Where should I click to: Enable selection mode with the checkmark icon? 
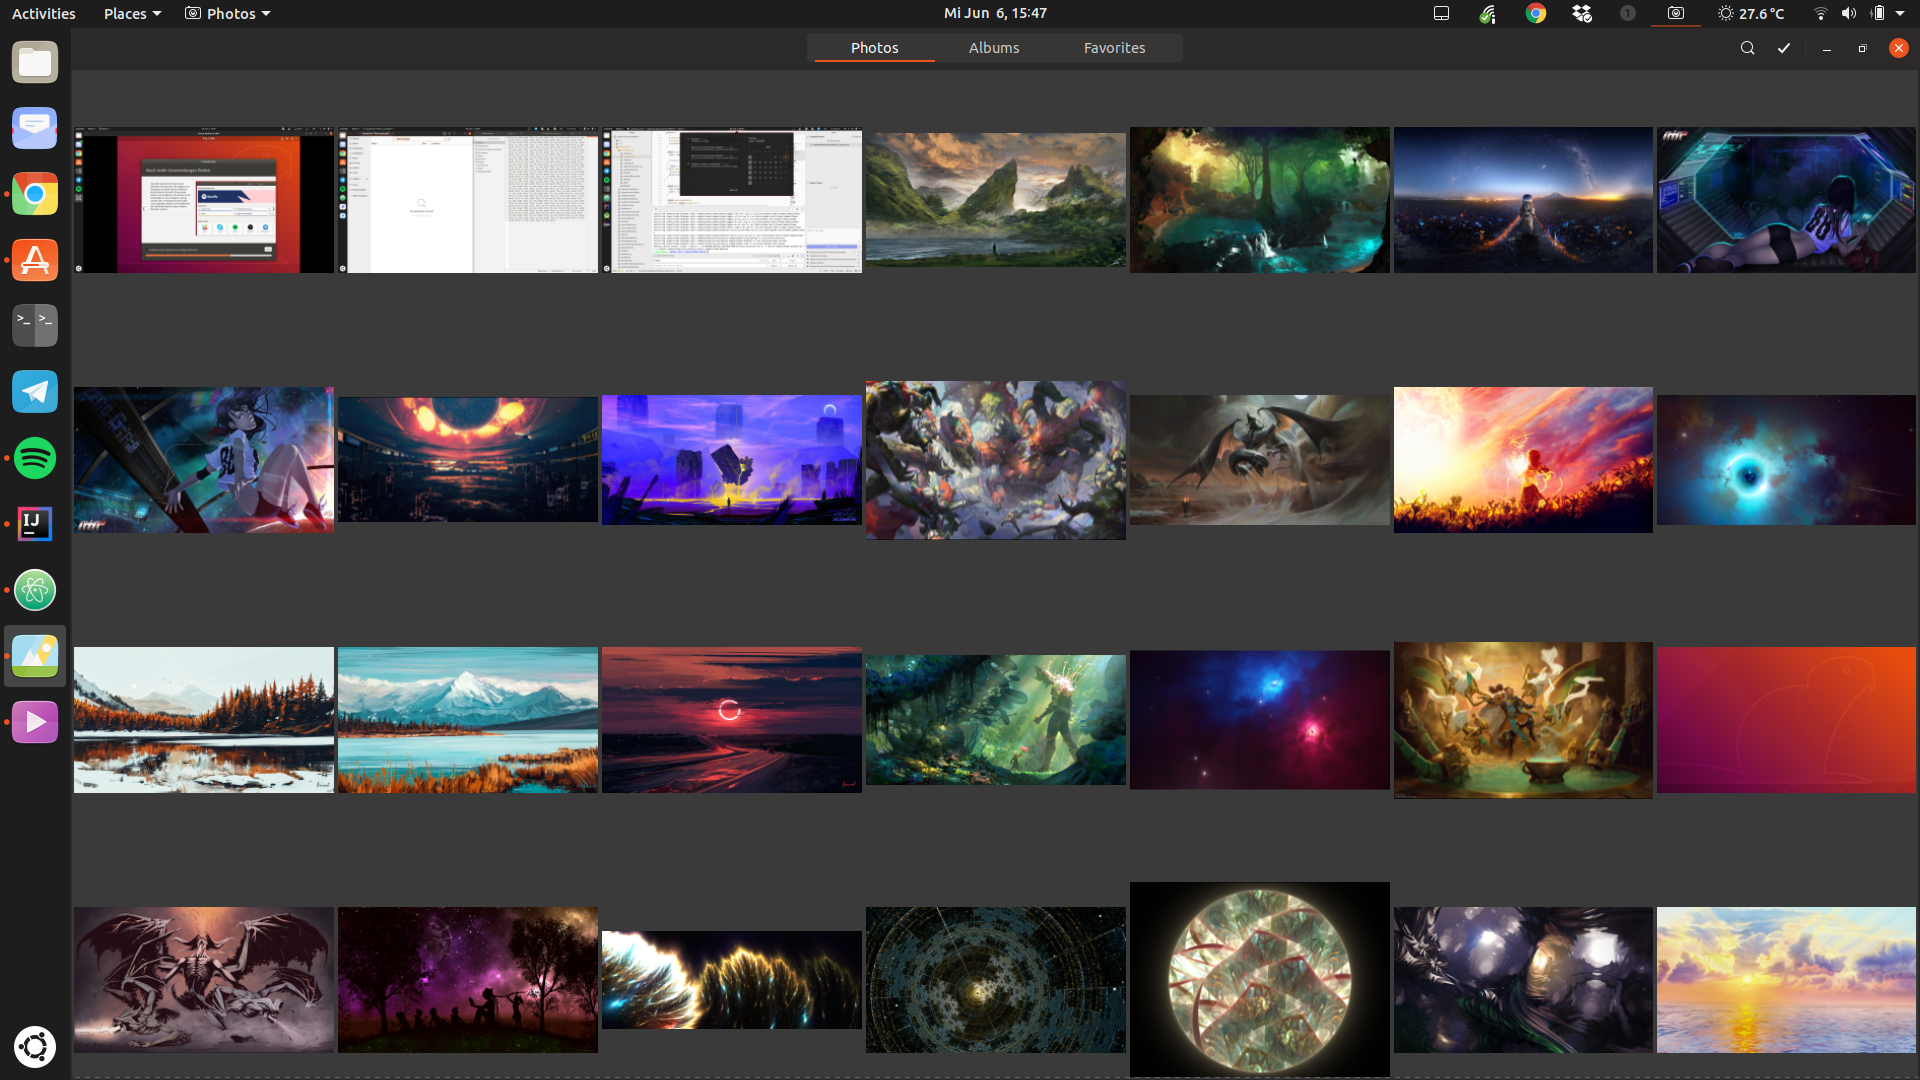tap(1784, 48)
